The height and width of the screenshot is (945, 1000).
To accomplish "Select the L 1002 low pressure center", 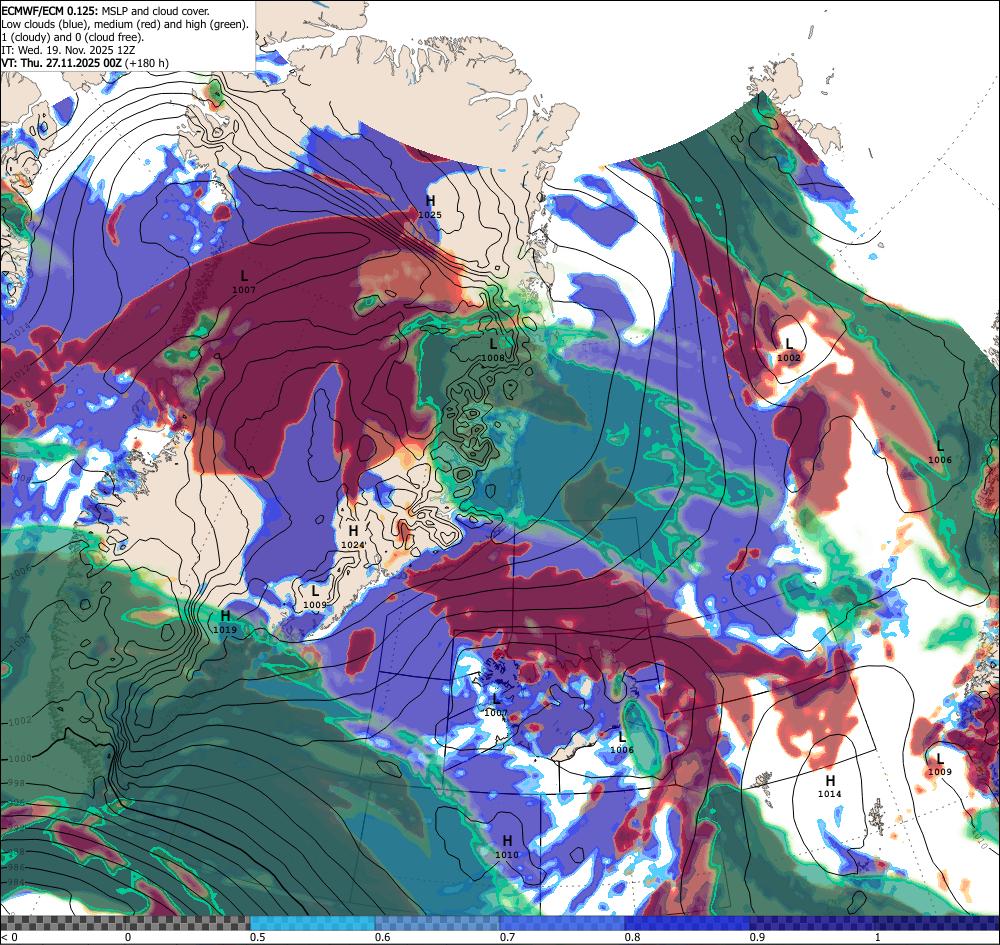I will (x=788, y=351).
